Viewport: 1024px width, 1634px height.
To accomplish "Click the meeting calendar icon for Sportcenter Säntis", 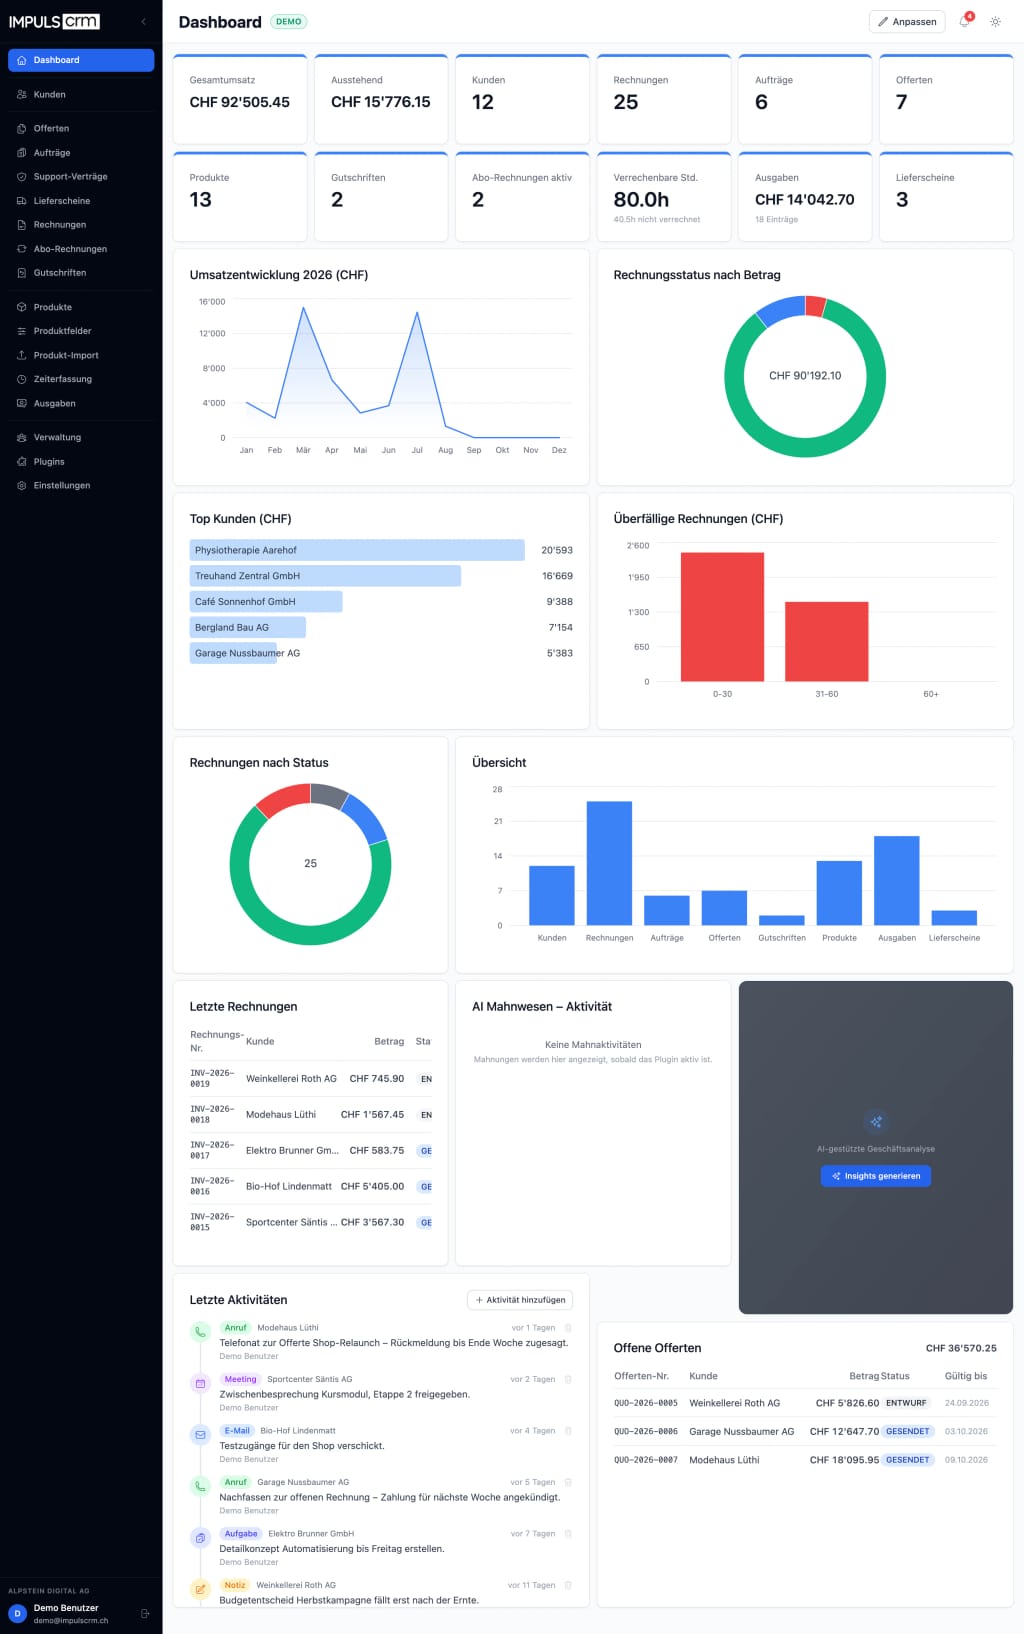I will pyautogui.click(x=200, y=1384).
